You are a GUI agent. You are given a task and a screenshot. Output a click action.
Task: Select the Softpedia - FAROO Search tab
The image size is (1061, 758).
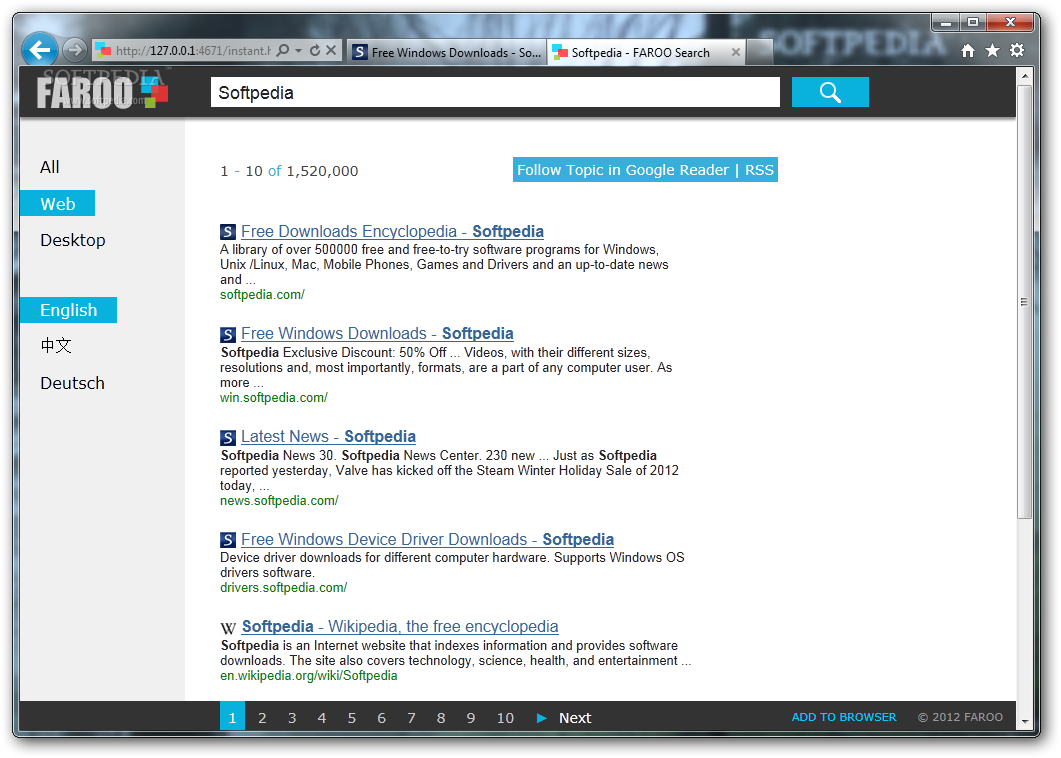point(640,52)
